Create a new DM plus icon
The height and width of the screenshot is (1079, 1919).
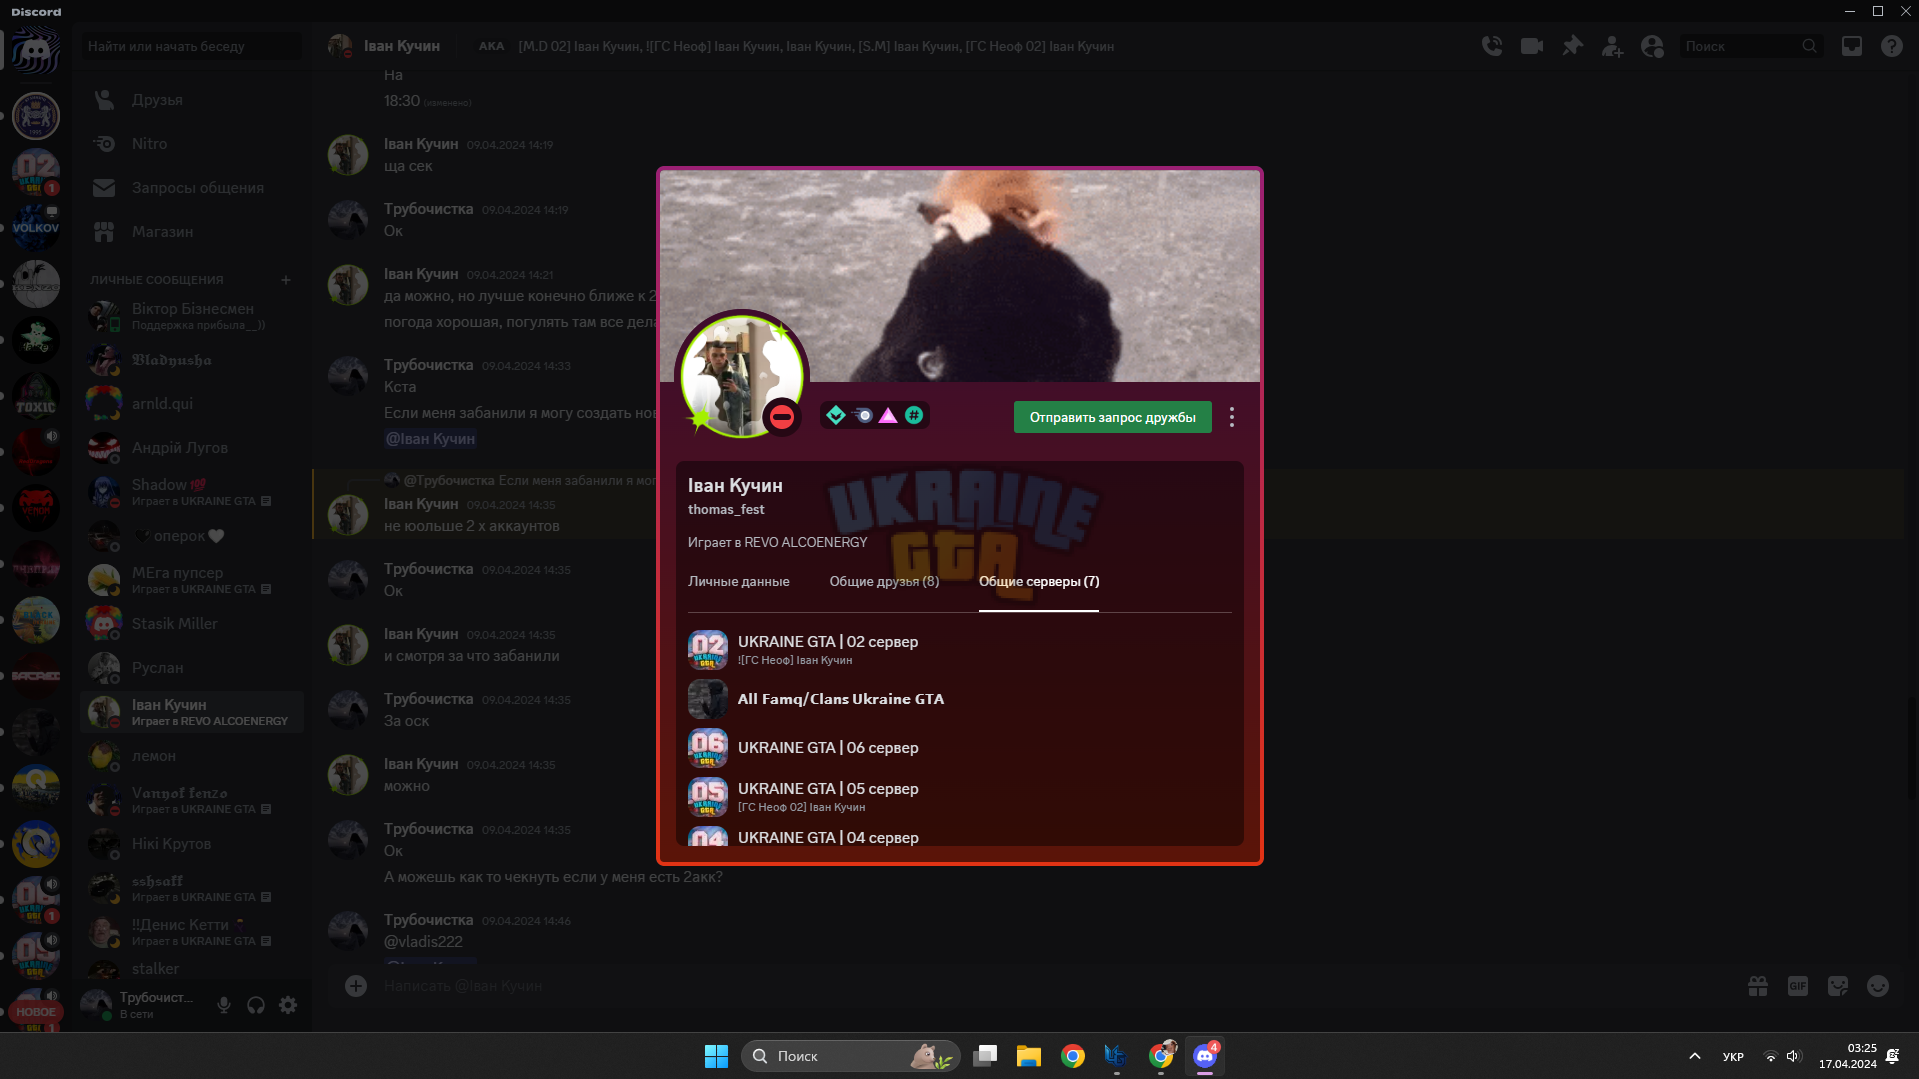[x=286, y=280]
